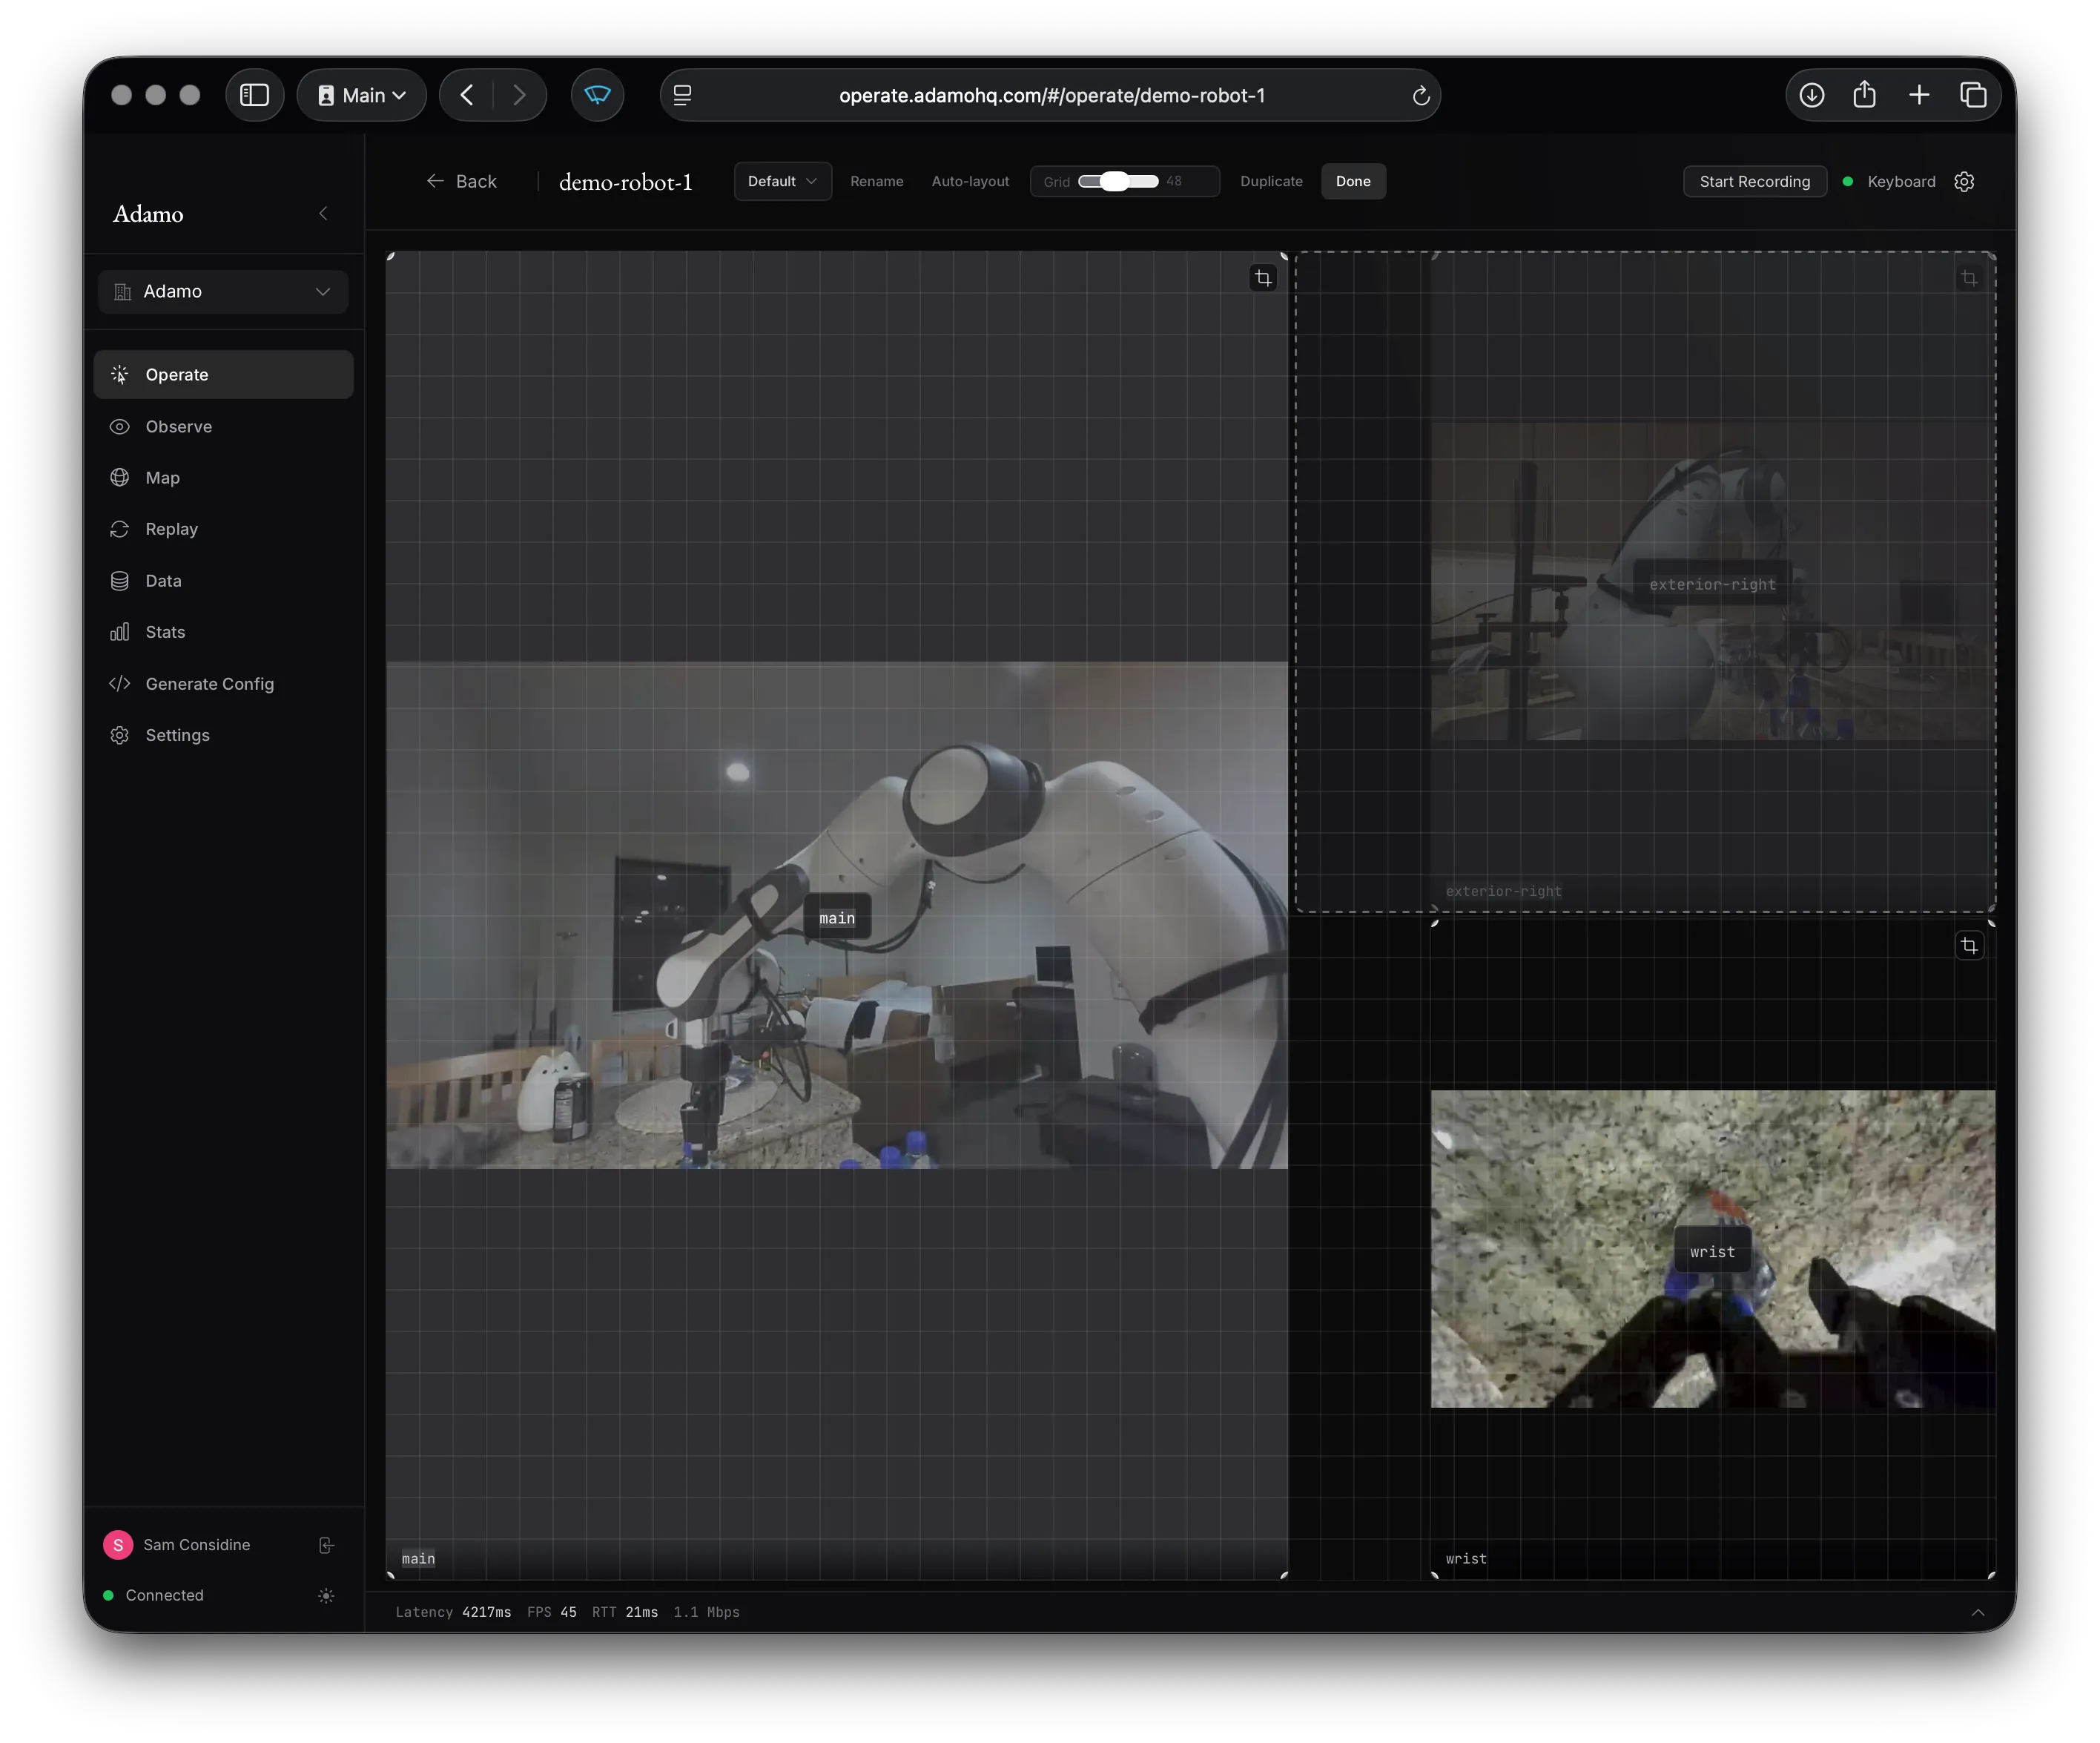Open sidebar Settings
Viewport: 2100px width, 1743px height.
(x=223, y=735)
